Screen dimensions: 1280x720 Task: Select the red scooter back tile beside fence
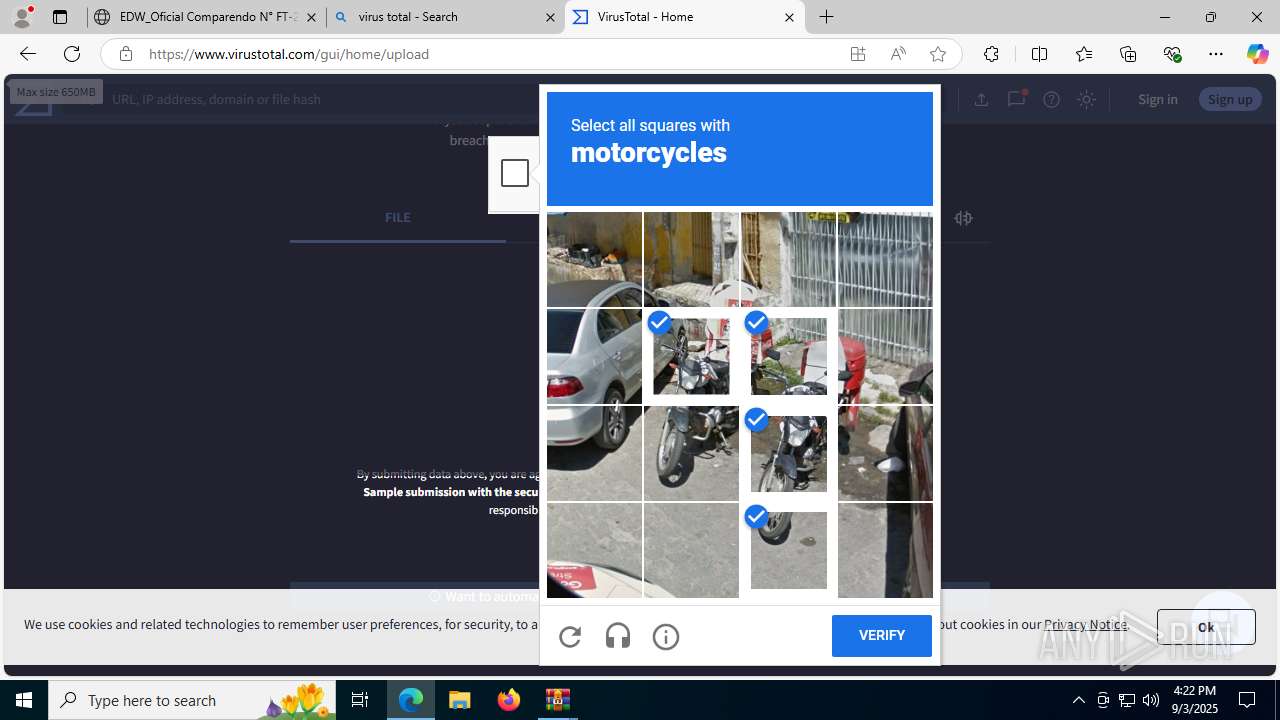885,356
